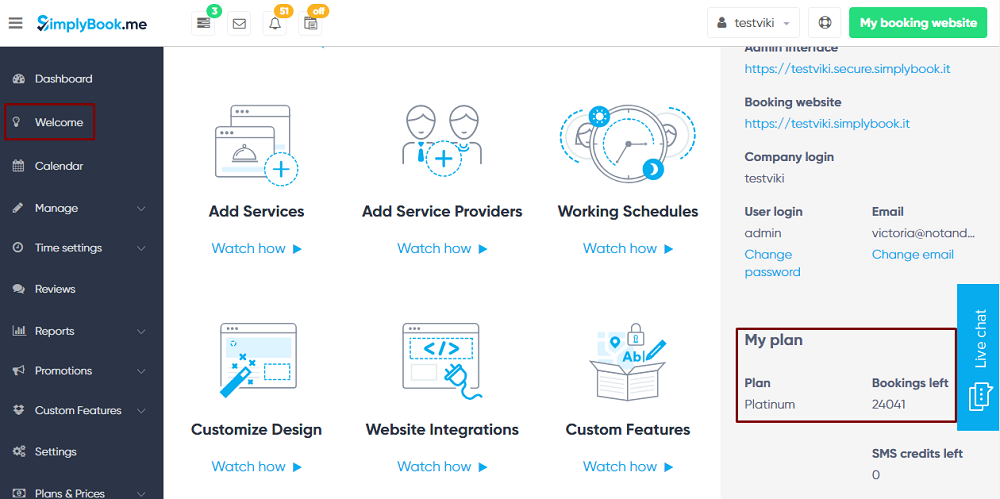Viewport: 1000px width, 499px height.
Task: Click the My booking website button
Action: pyautogui.click(x=918, y=23)
